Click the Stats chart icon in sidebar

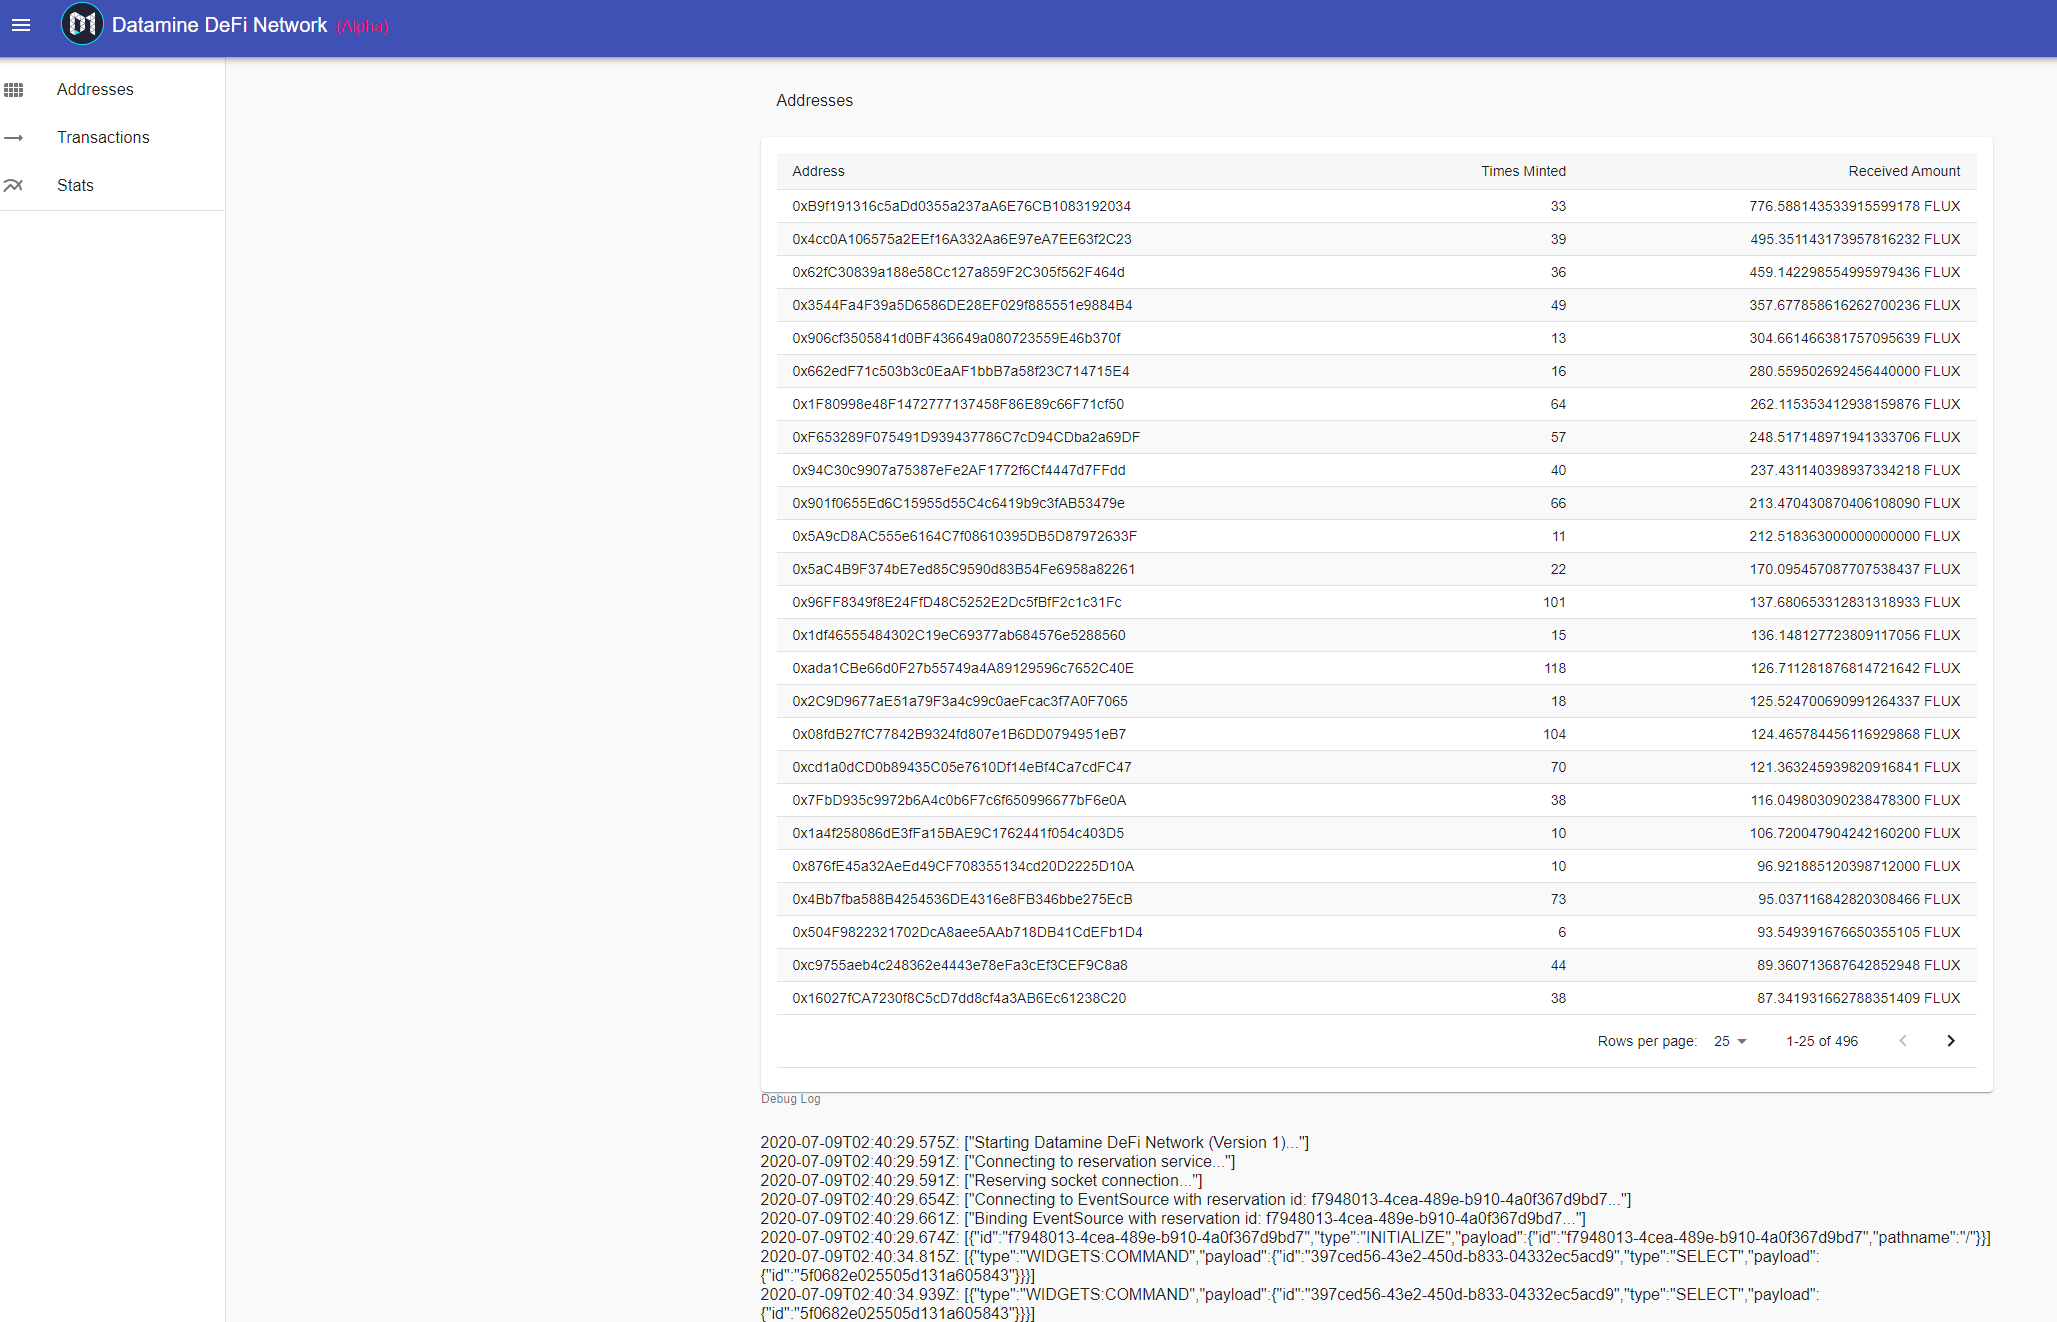coord(14,185)
